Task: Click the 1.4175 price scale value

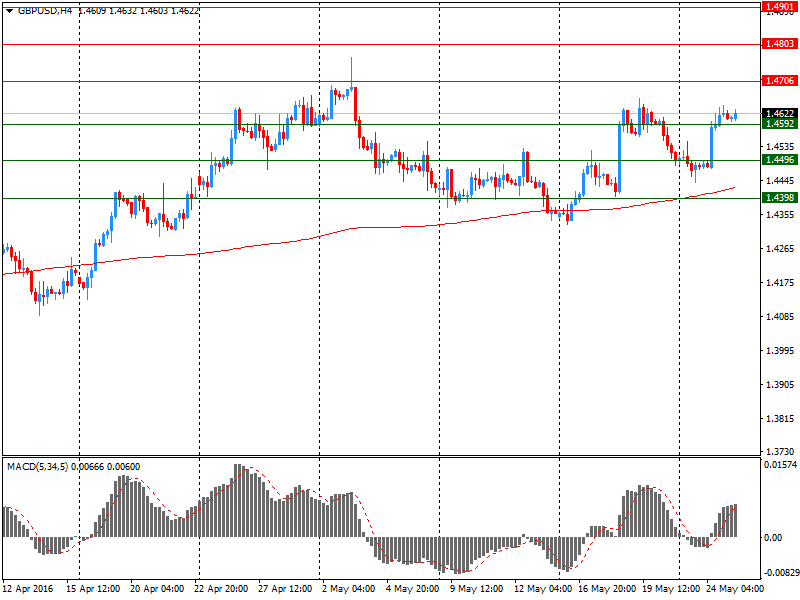Action: pos(780,283)
